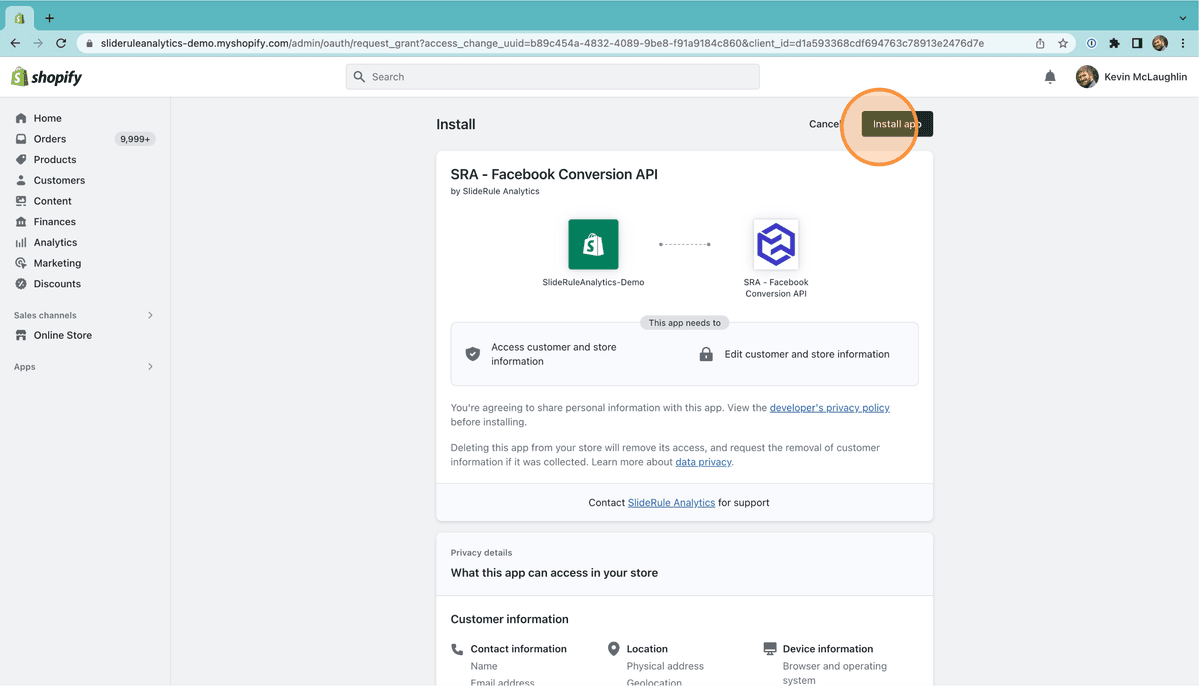Open the SlideRule Analytics support link

(671, 503)
